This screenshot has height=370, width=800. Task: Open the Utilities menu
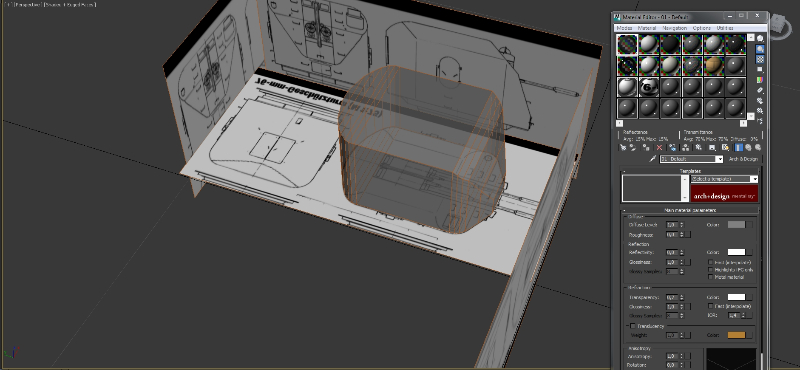[724, 28]
